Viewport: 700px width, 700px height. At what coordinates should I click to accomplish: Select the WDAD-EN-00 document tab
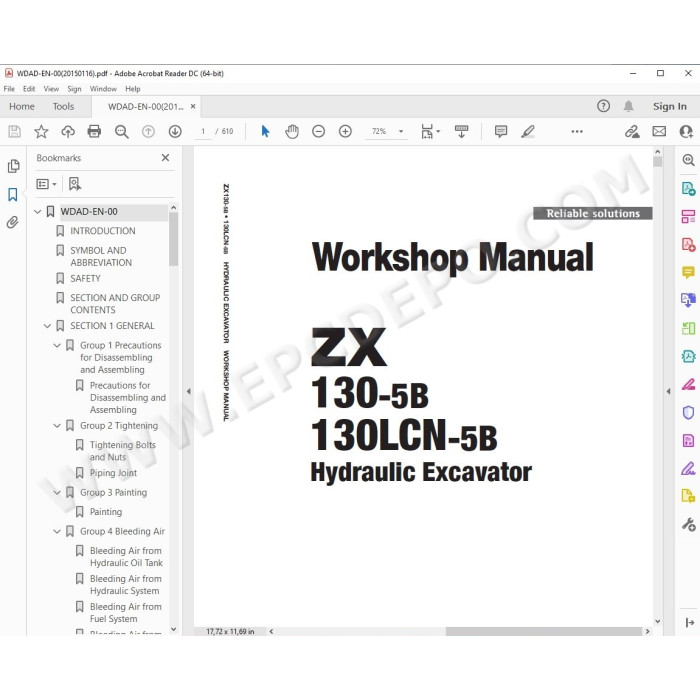146,107
